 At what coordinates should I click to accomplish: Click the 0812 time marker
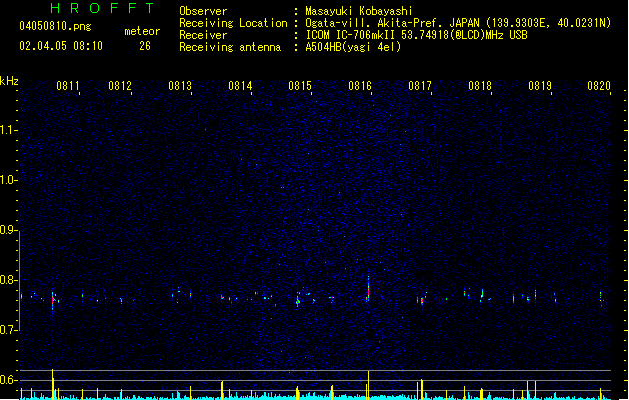pyautogui.click(x=120, y=86)
